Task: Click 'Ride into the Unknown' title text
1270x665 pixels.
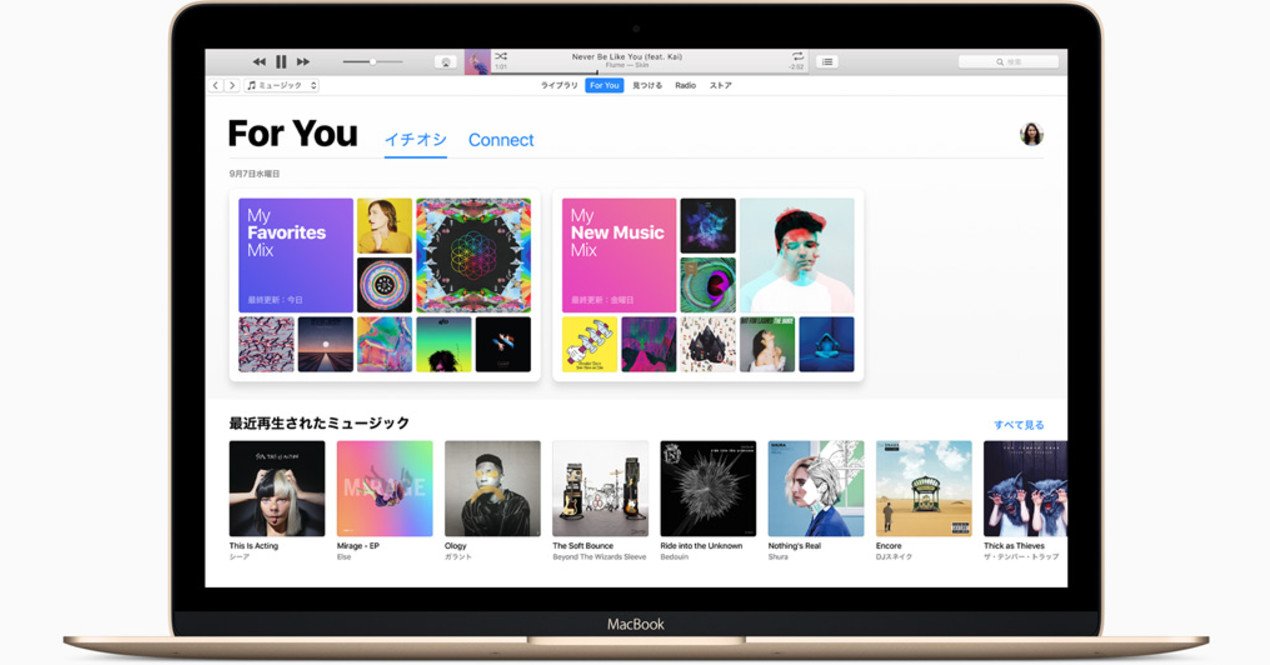Action: [701, 546]
